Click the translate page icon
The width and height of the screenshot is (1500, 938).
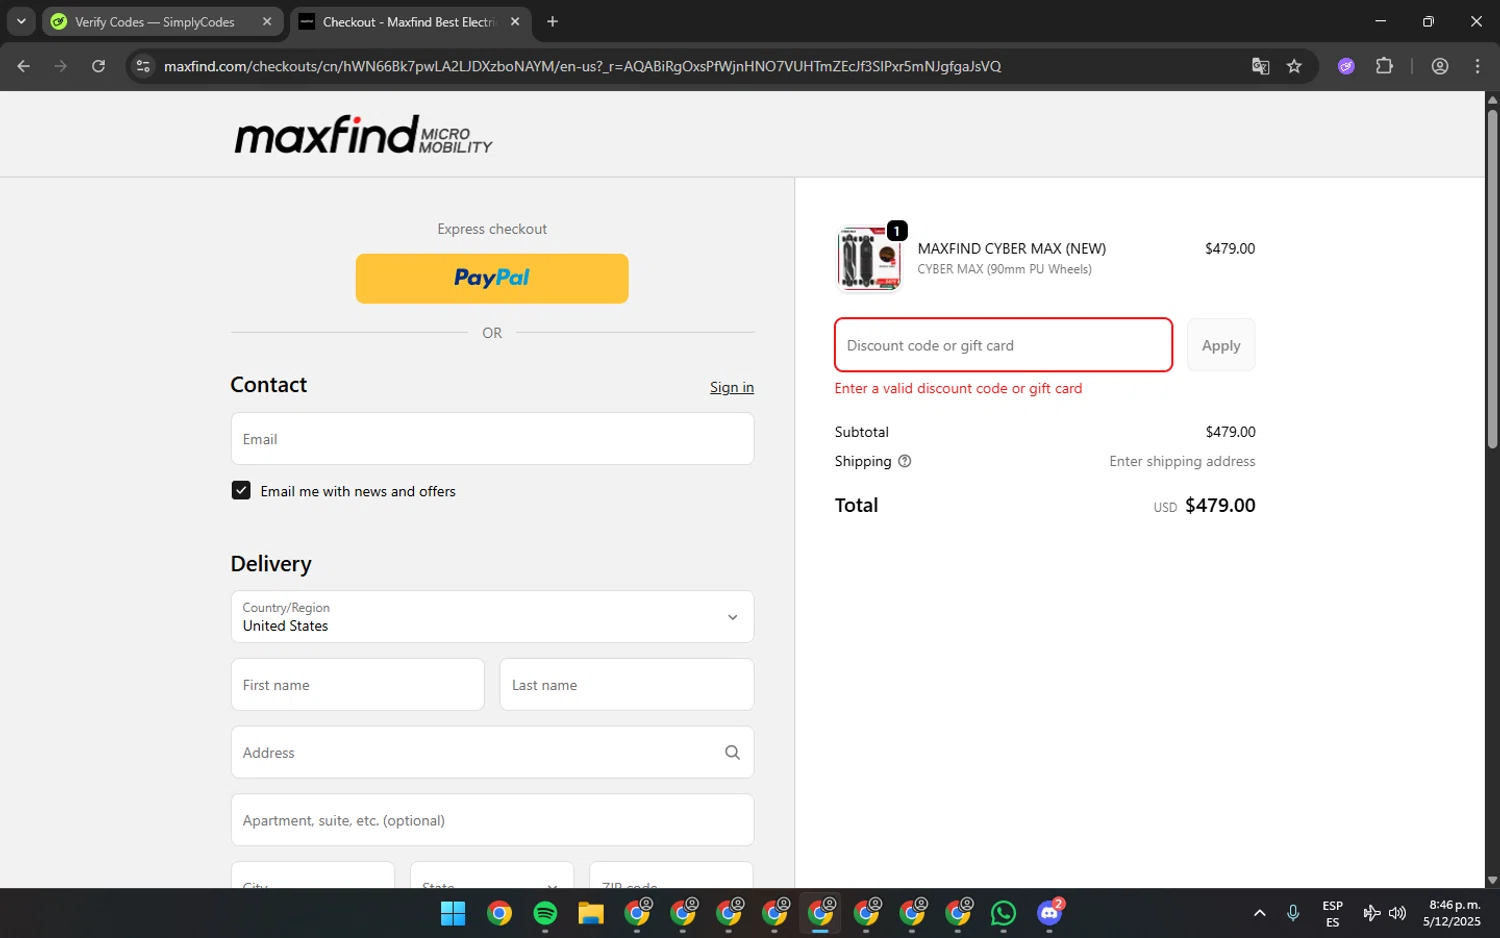click(1260, 66)
